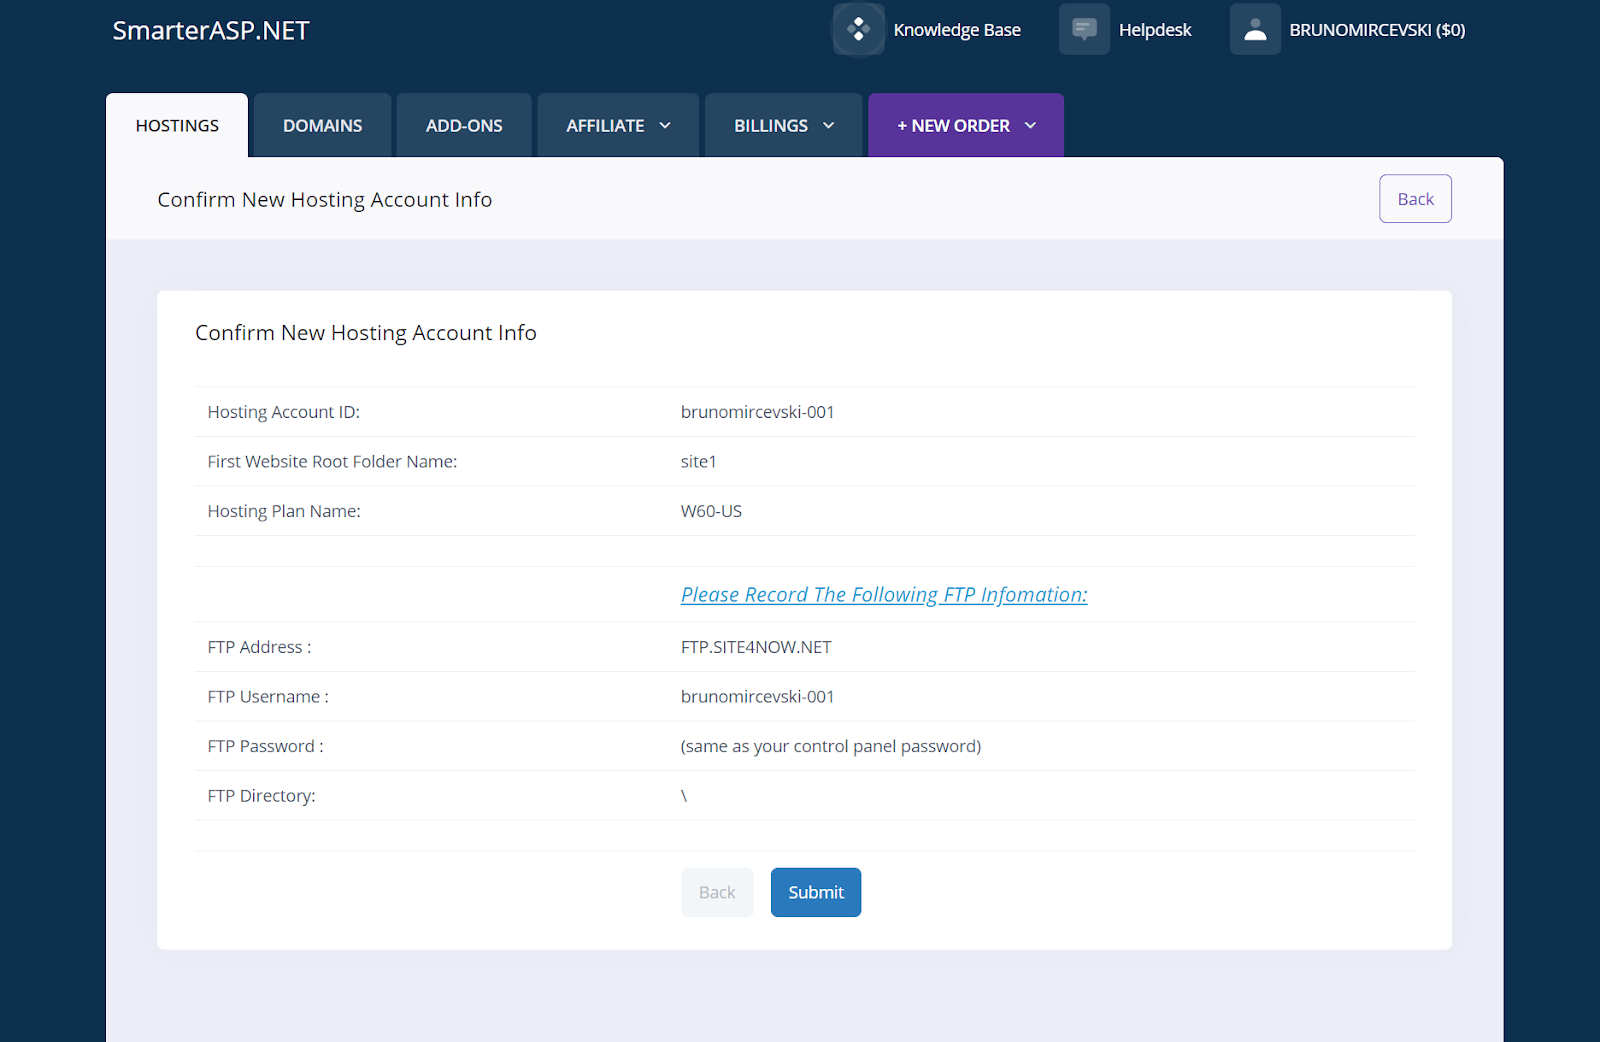The width and height of the screenshot is (1600, 1042).
Task: Open the ADD-ONS tab
Action: pyautogui.click(x=464, y=126)
